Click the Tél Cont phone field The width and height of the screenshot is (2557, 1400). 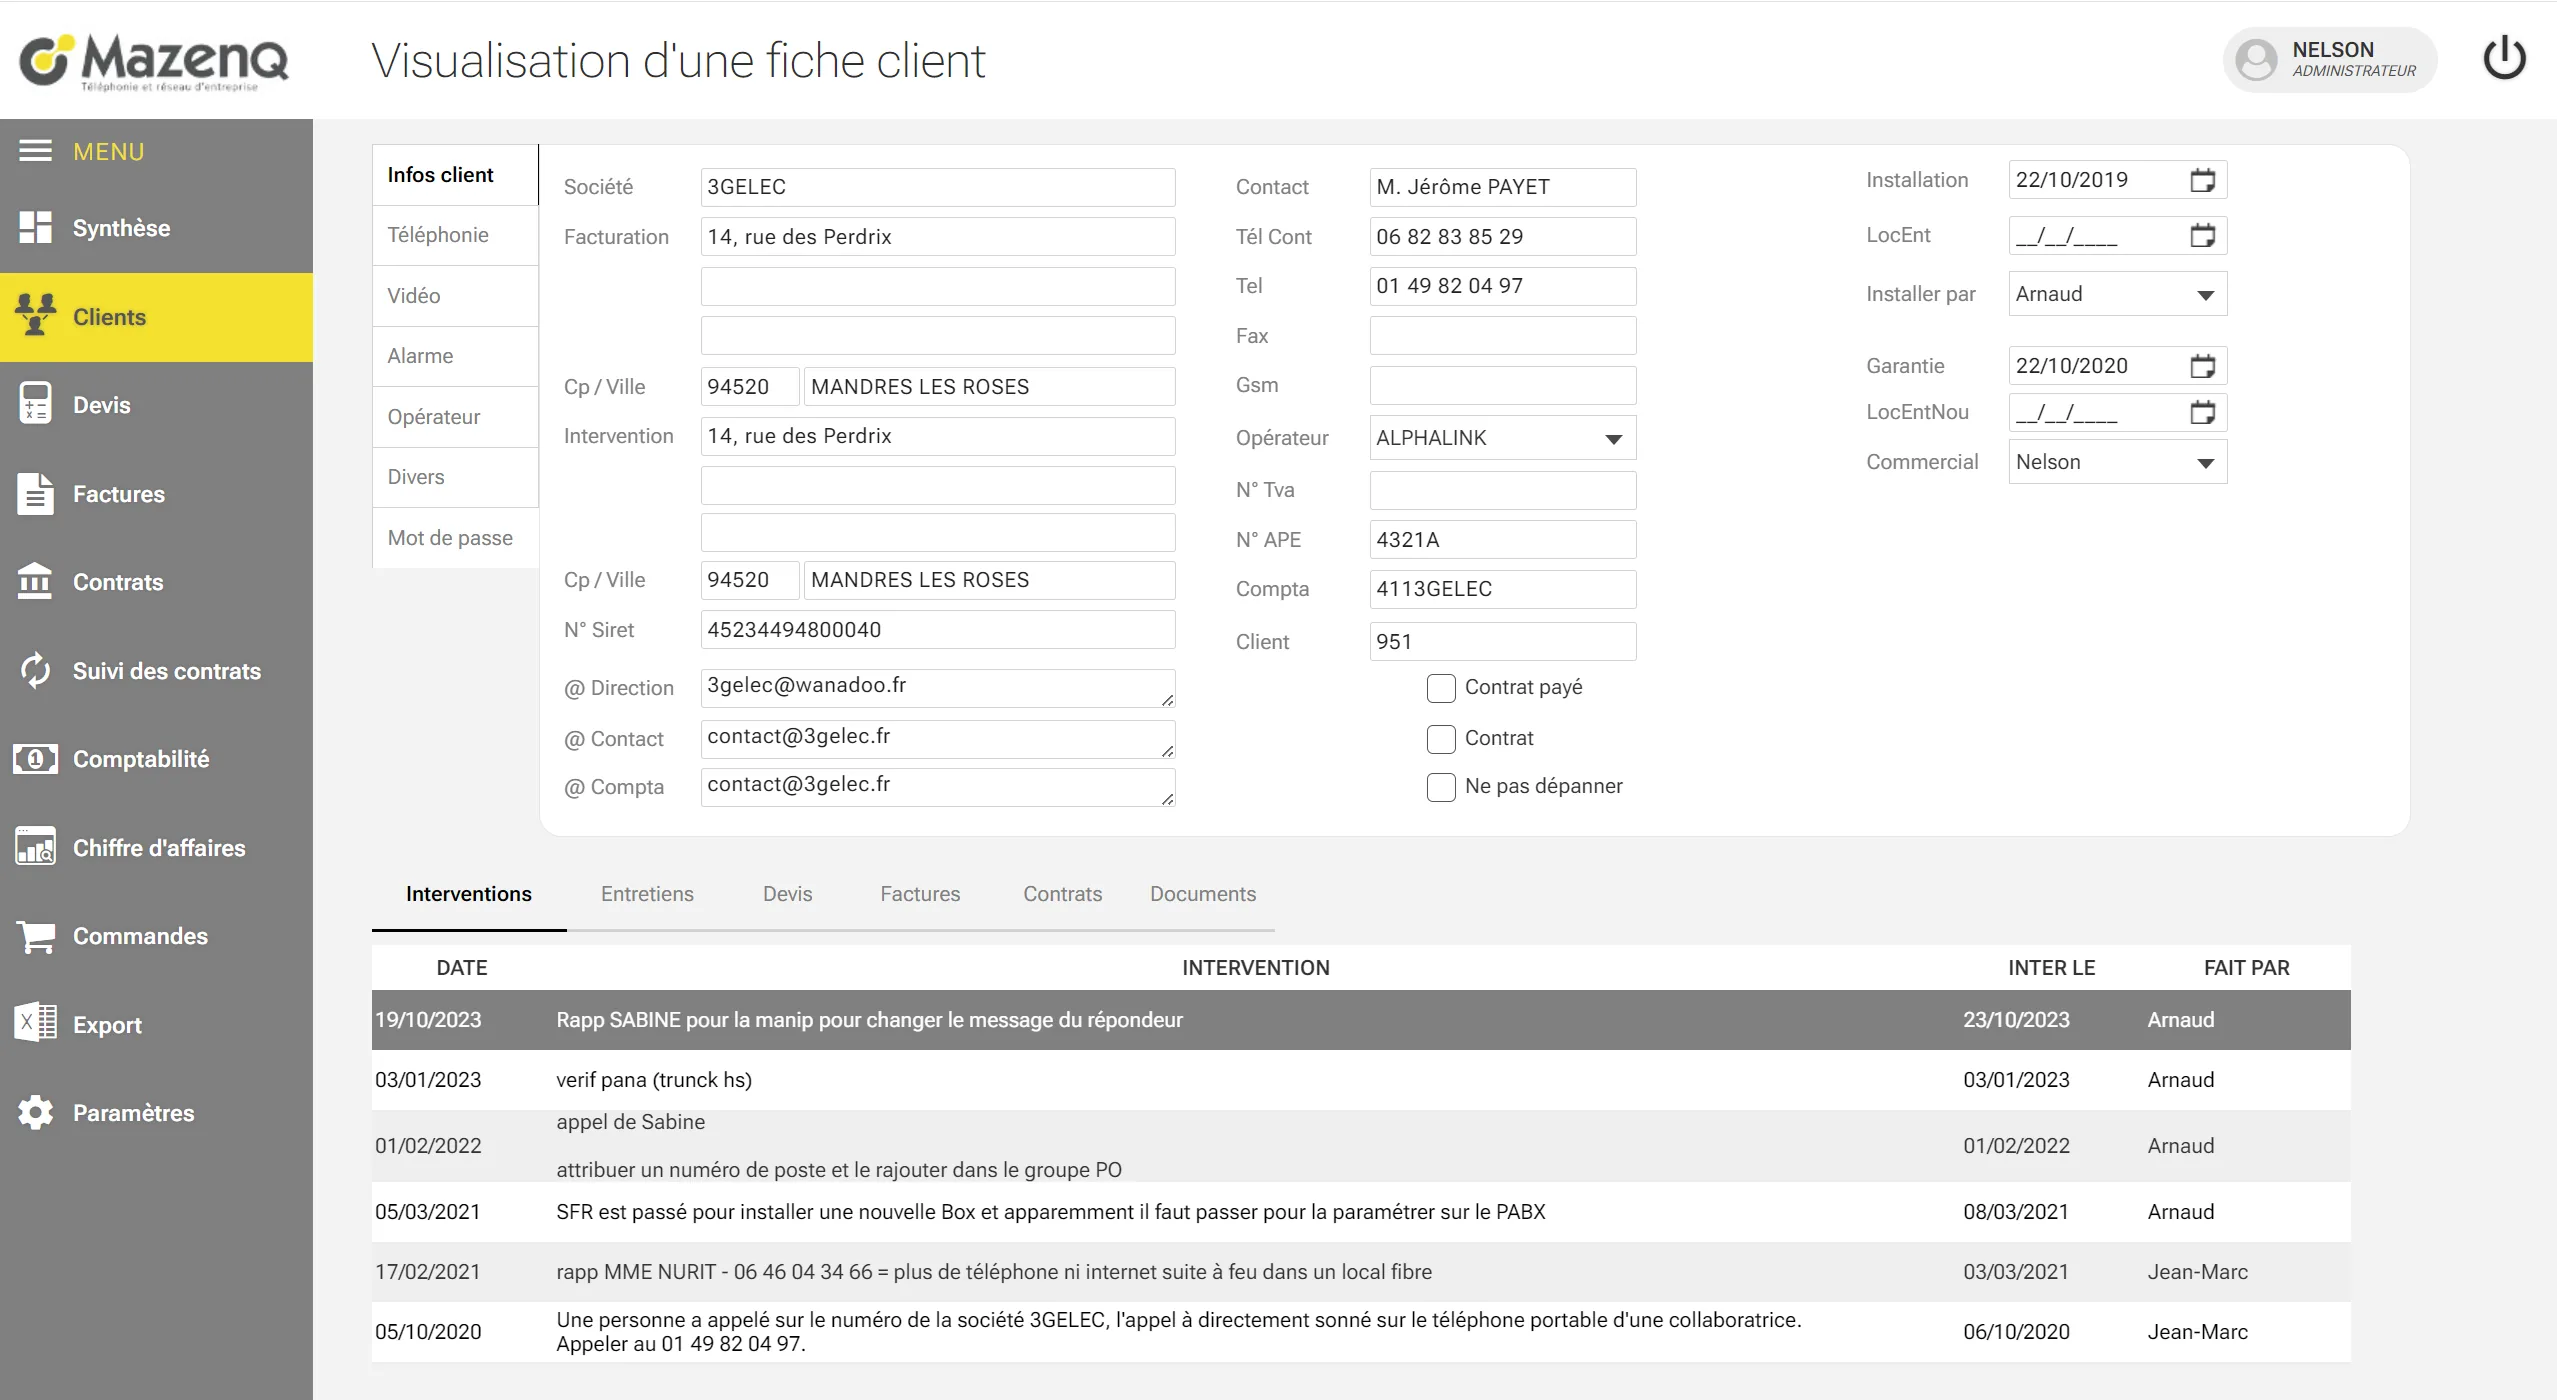(x=1502, y=237)
